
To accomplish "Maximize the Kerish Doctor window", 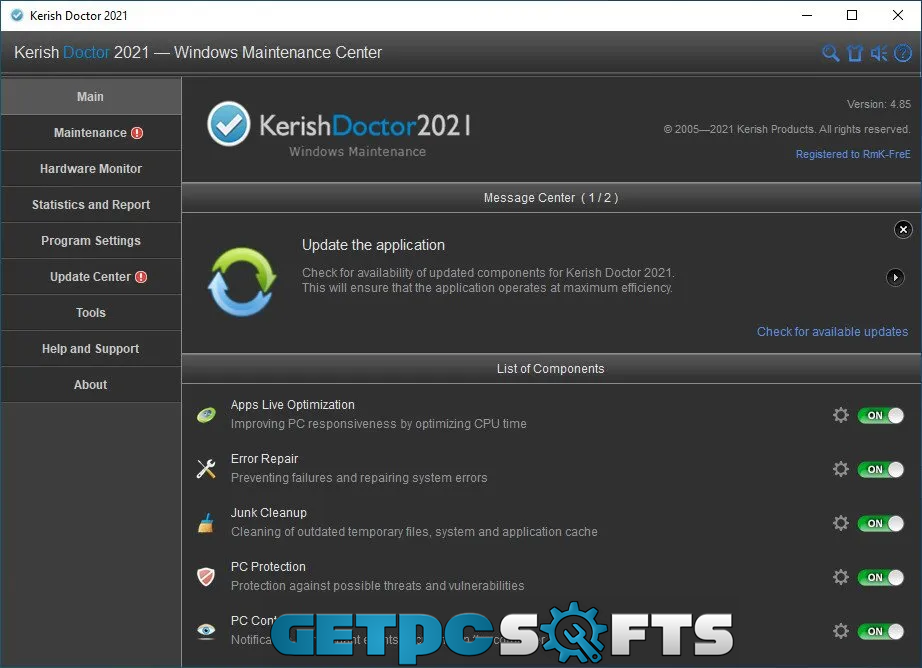I will point(851,15).
